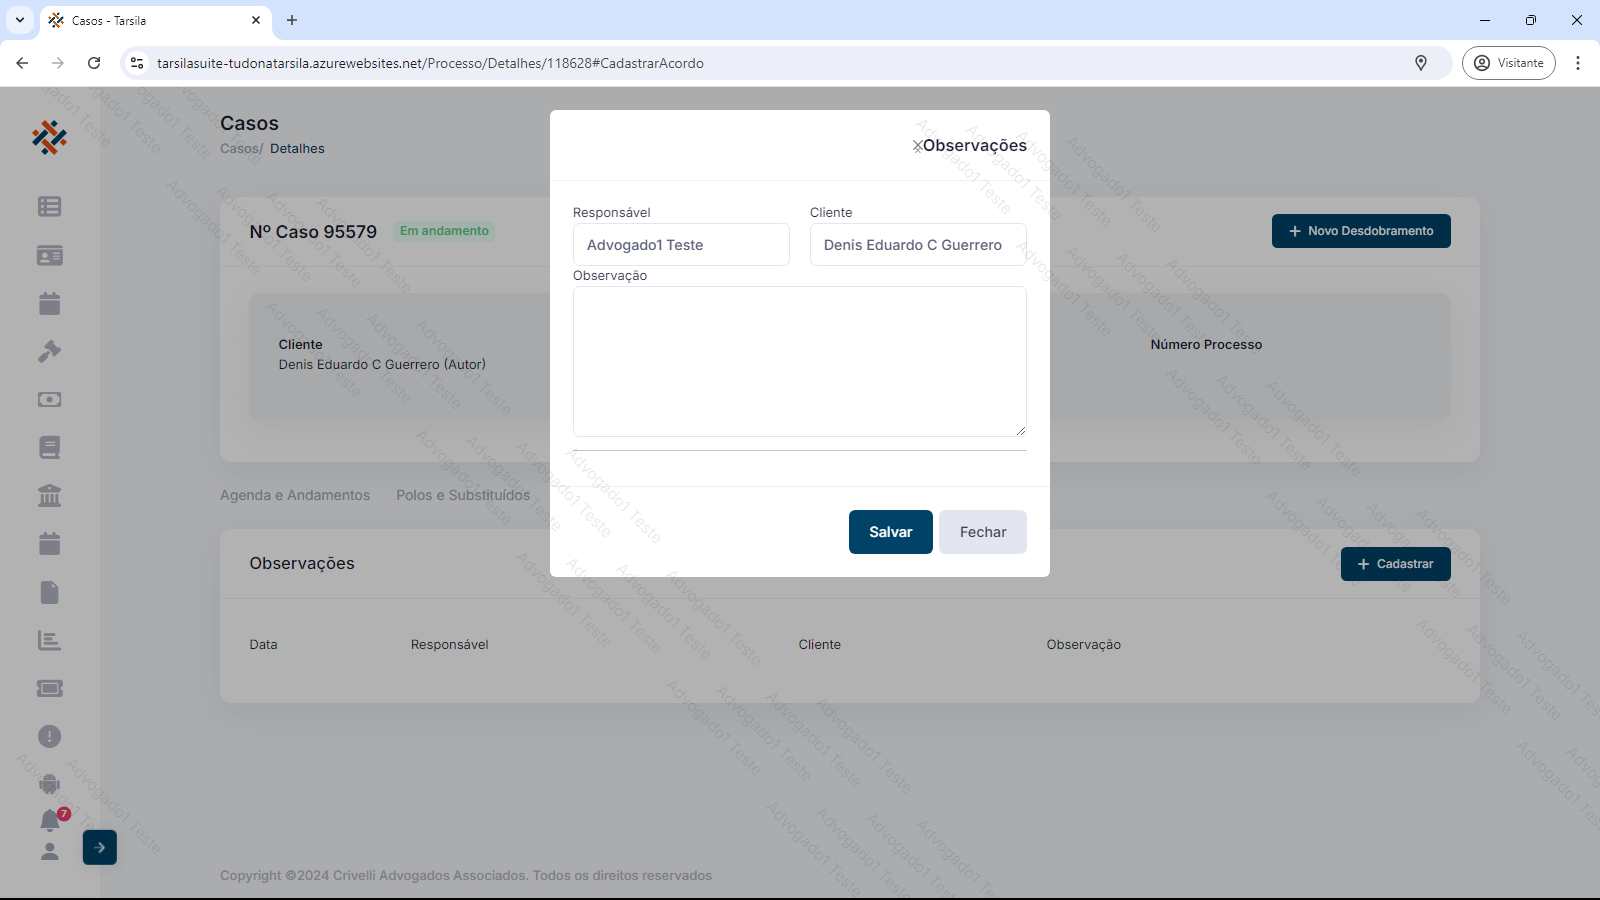Click the book icon in the sidebar

(x=49, y=447)
